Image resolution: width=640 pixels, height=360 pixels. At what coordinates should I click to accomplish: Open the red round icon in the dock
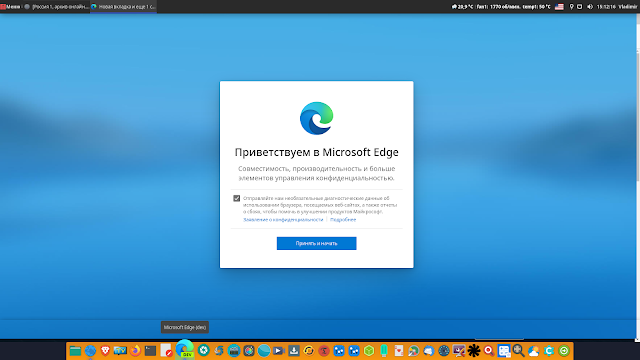point(324,351)
